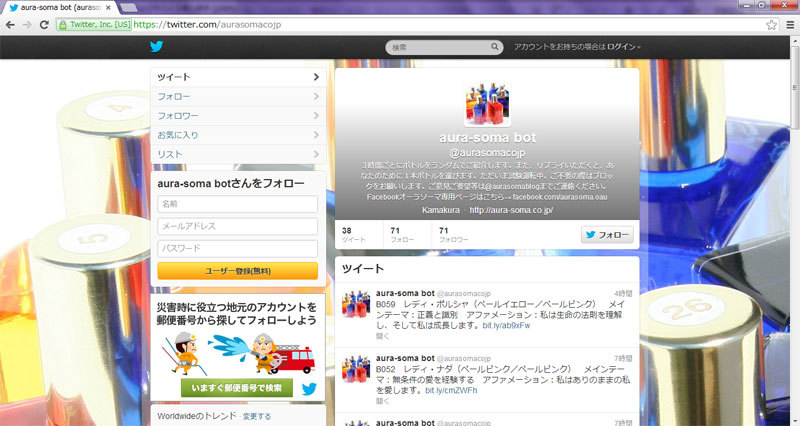Image resolution: width=800 pixels, height=426 pixels.
Task: Open the フォロワー sidebar item
Action: 238,116
